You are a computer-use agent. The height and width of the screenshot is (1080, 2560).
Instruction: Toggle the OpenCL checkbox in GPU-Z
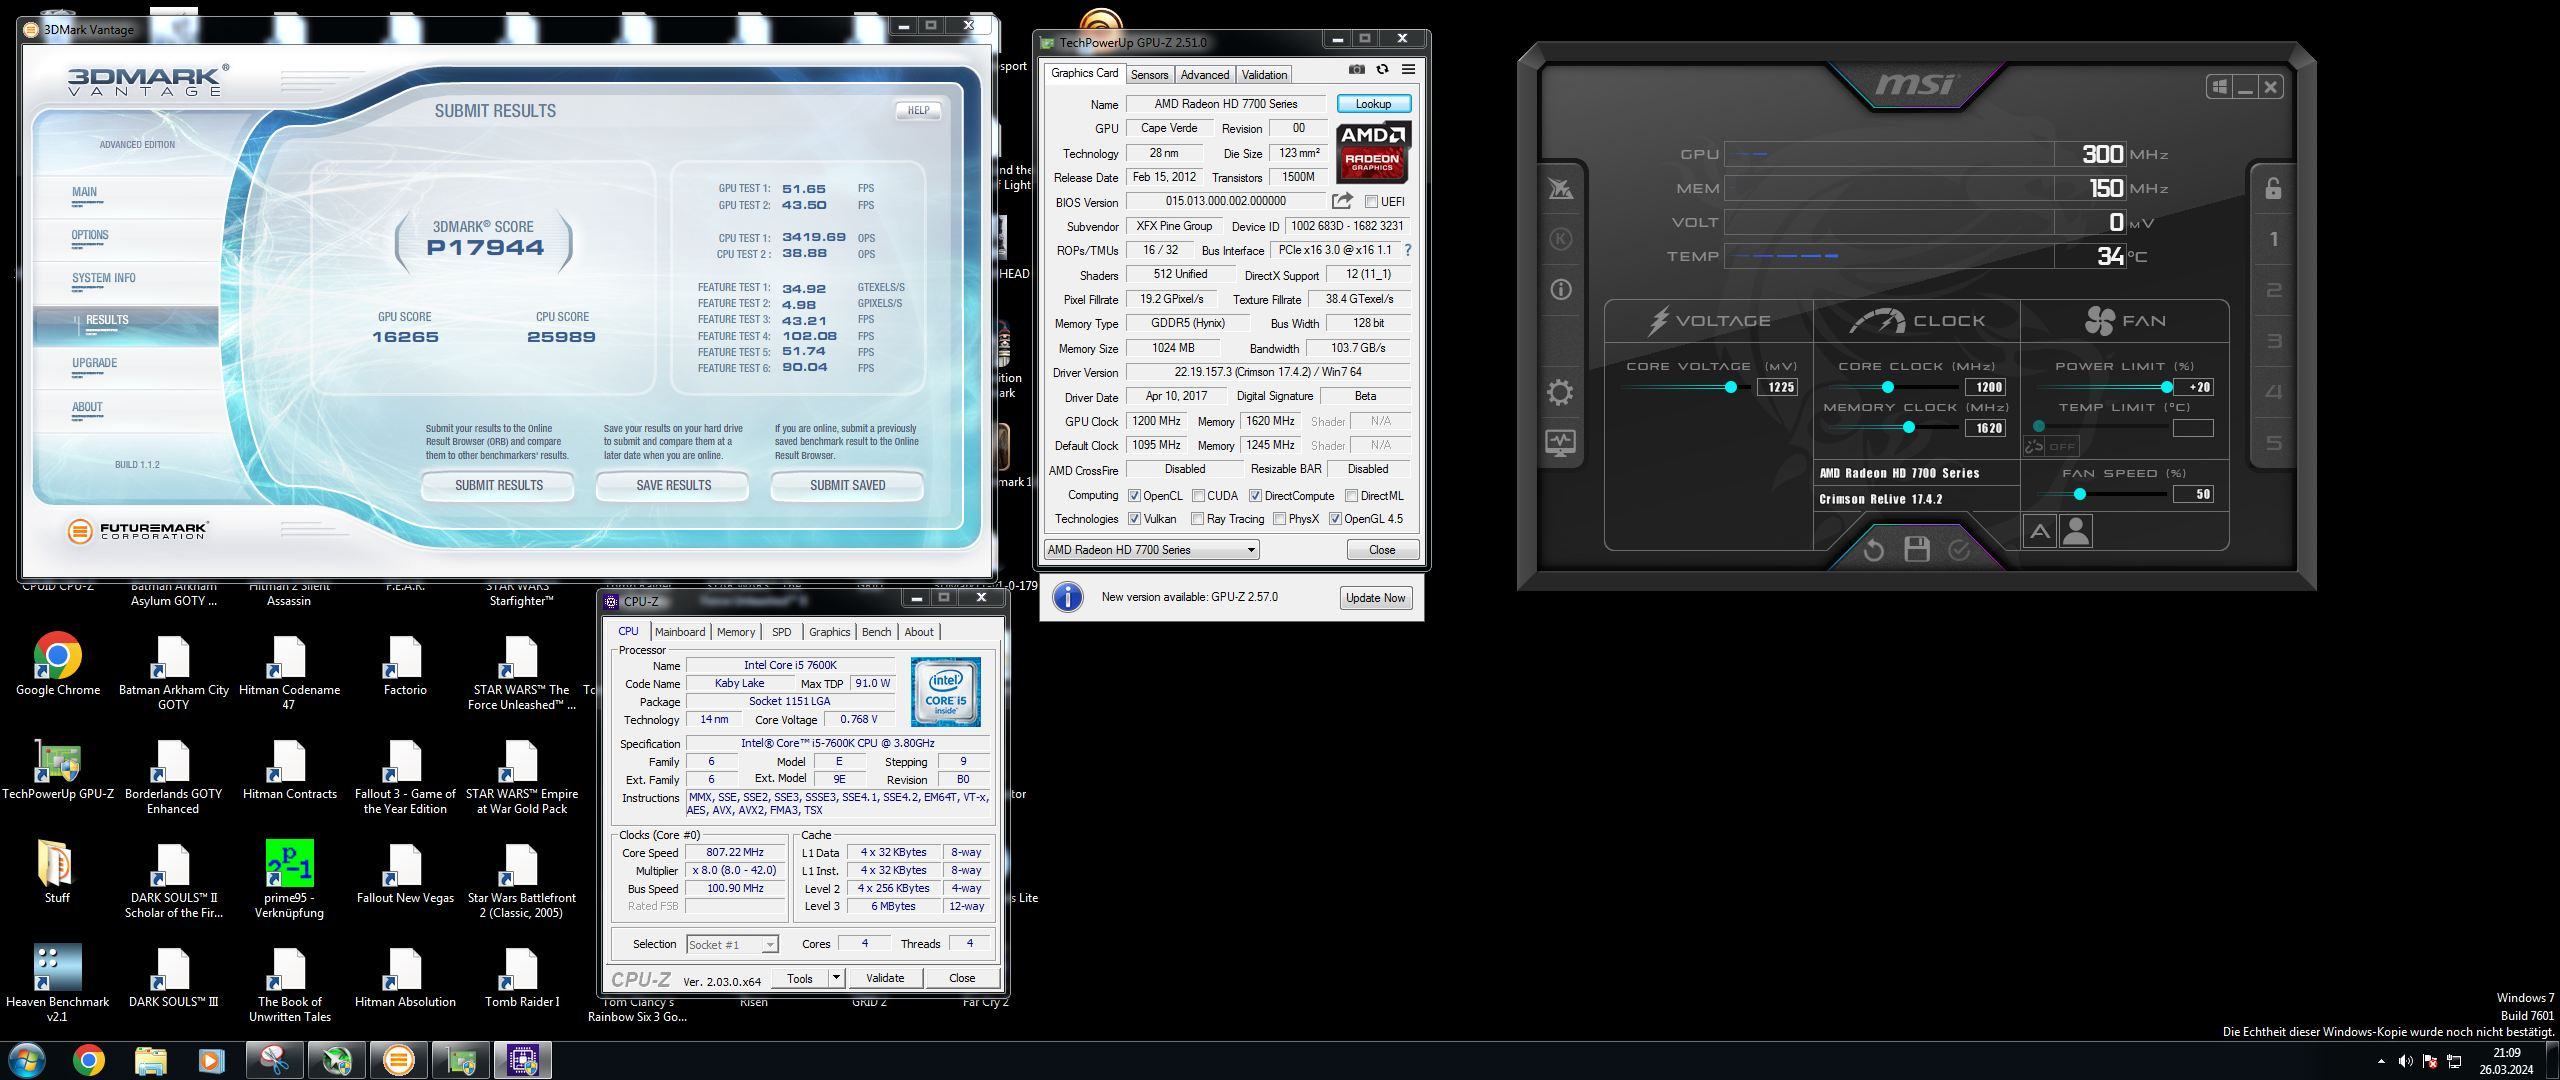(1134, 496)
